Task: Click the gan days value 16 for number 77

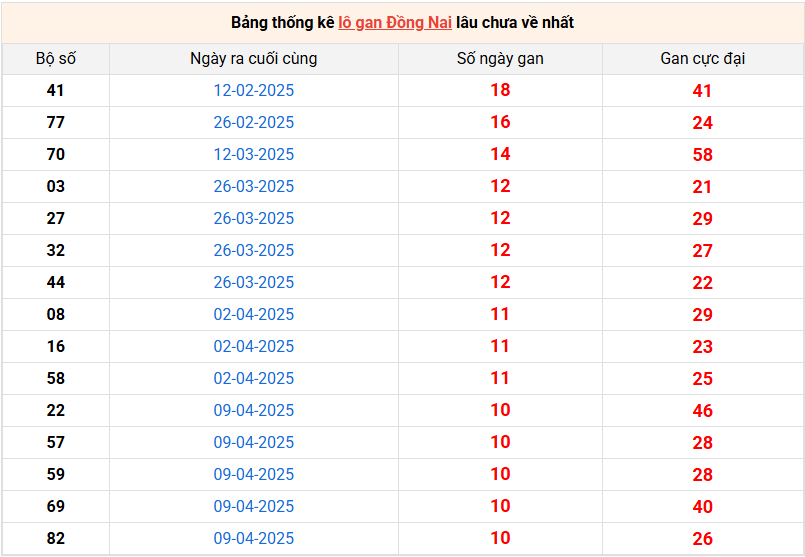Action: 500,123
